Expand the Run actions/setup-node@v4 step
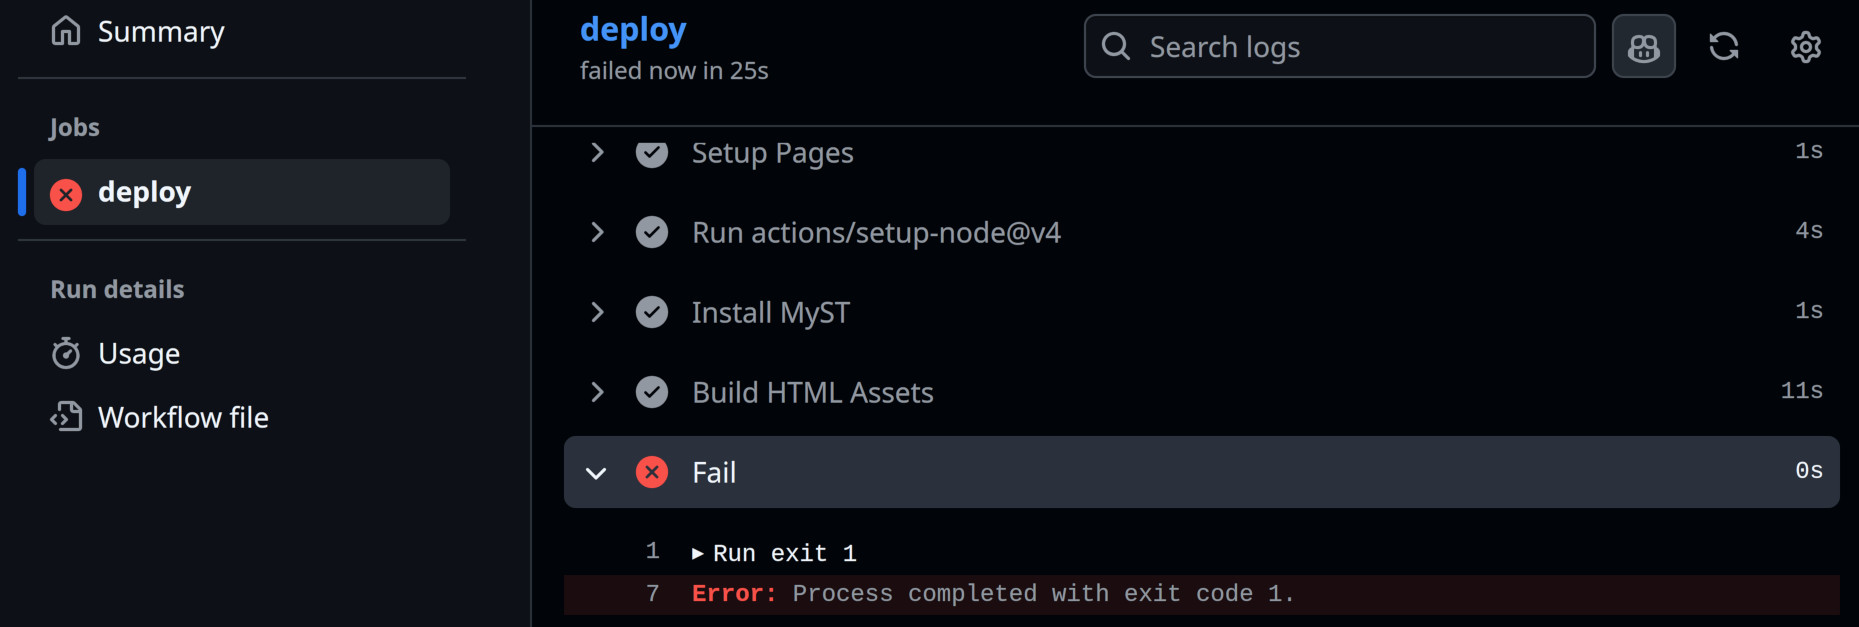The width and height of the screenshot is (1859, 627). coord(597,232)
